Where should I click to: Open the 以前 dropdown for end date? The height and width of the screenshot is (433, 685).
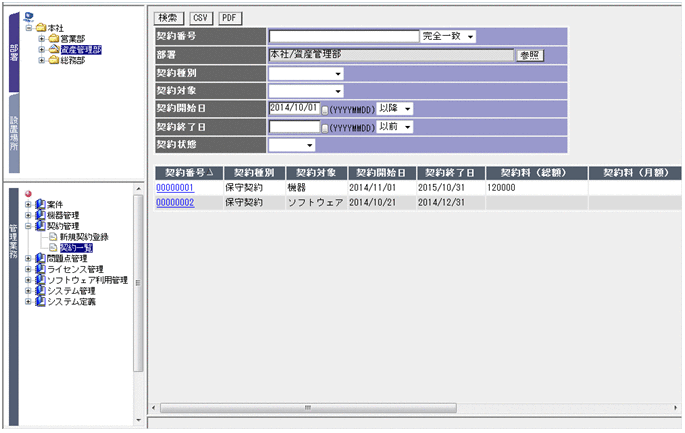pos(394,127)
